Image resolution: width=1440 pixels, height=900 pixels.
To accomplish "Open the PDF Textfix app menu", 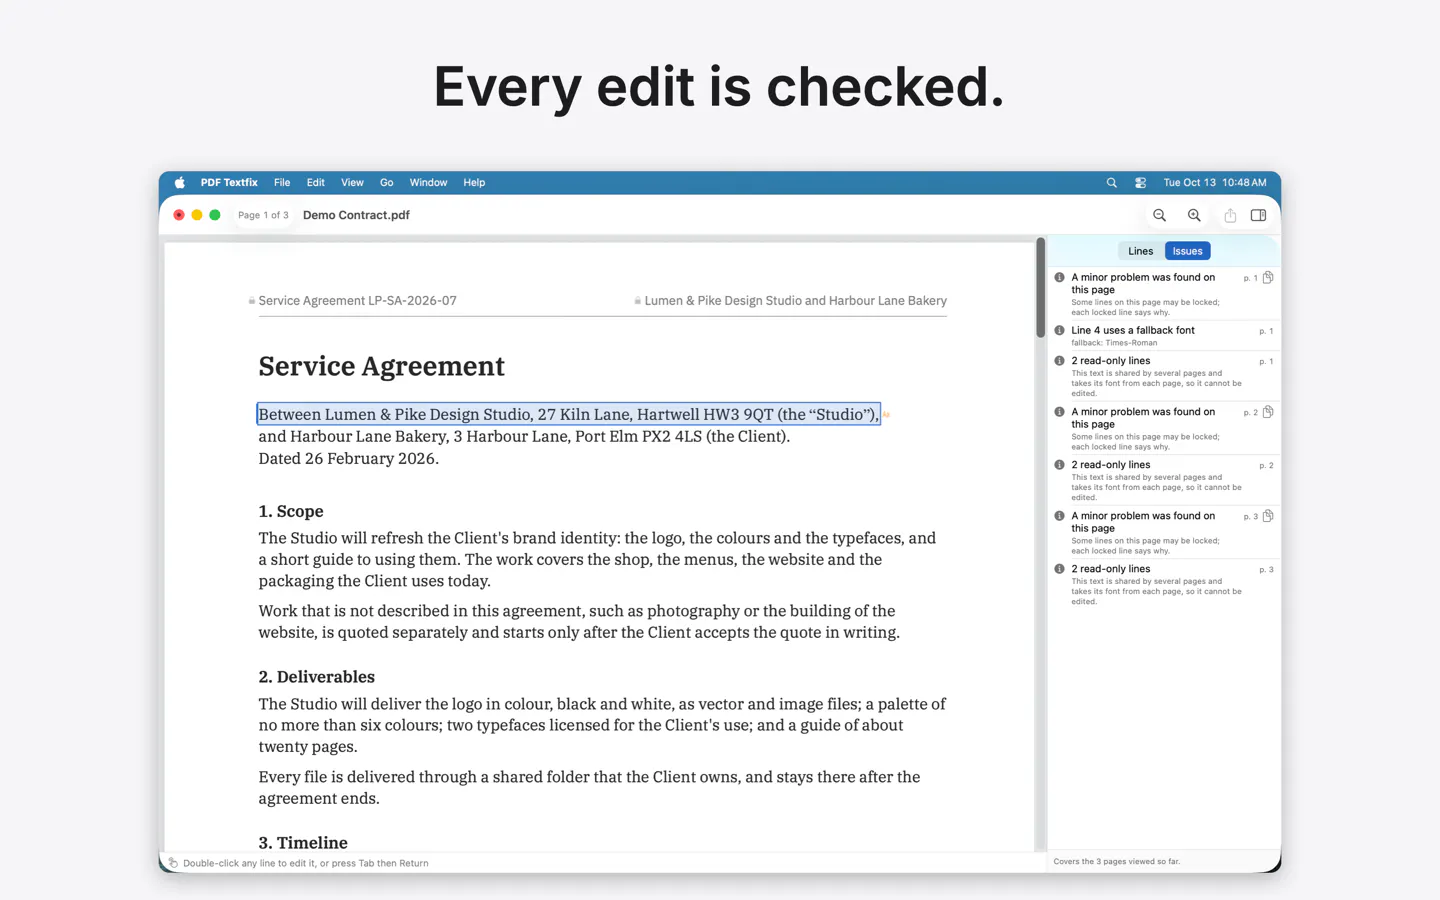I will [x=229, y=183].
